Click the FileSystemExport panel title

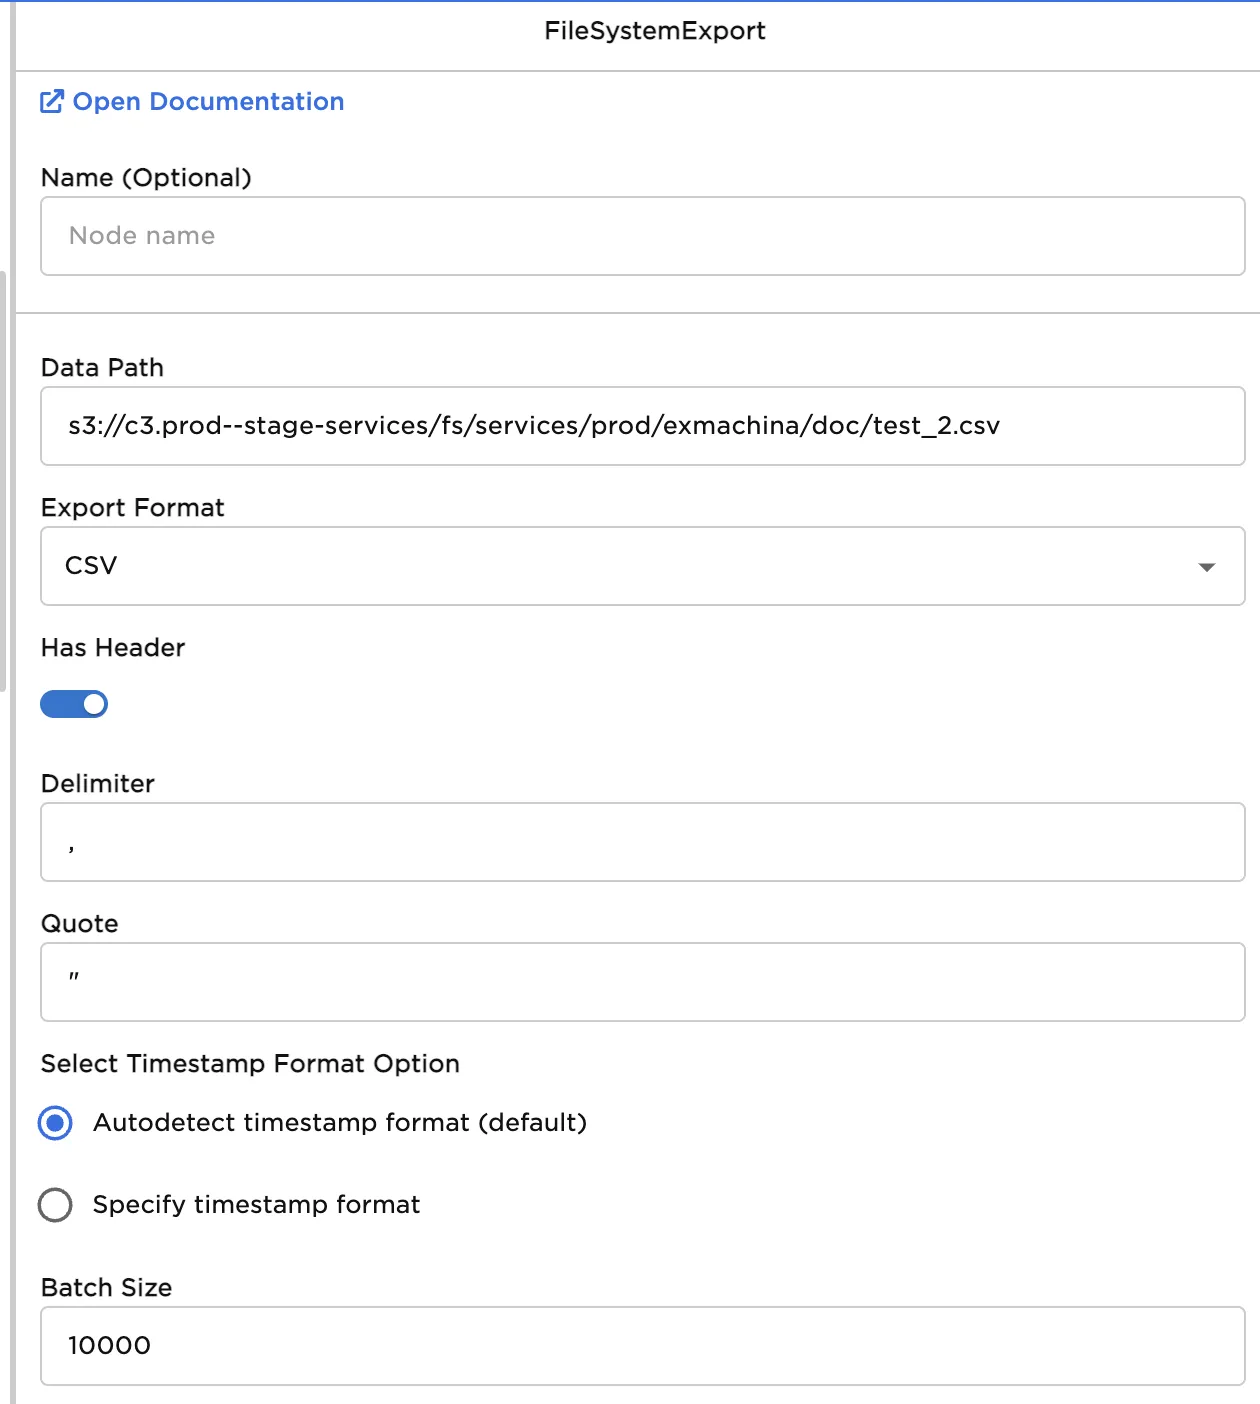click(655, 31)
